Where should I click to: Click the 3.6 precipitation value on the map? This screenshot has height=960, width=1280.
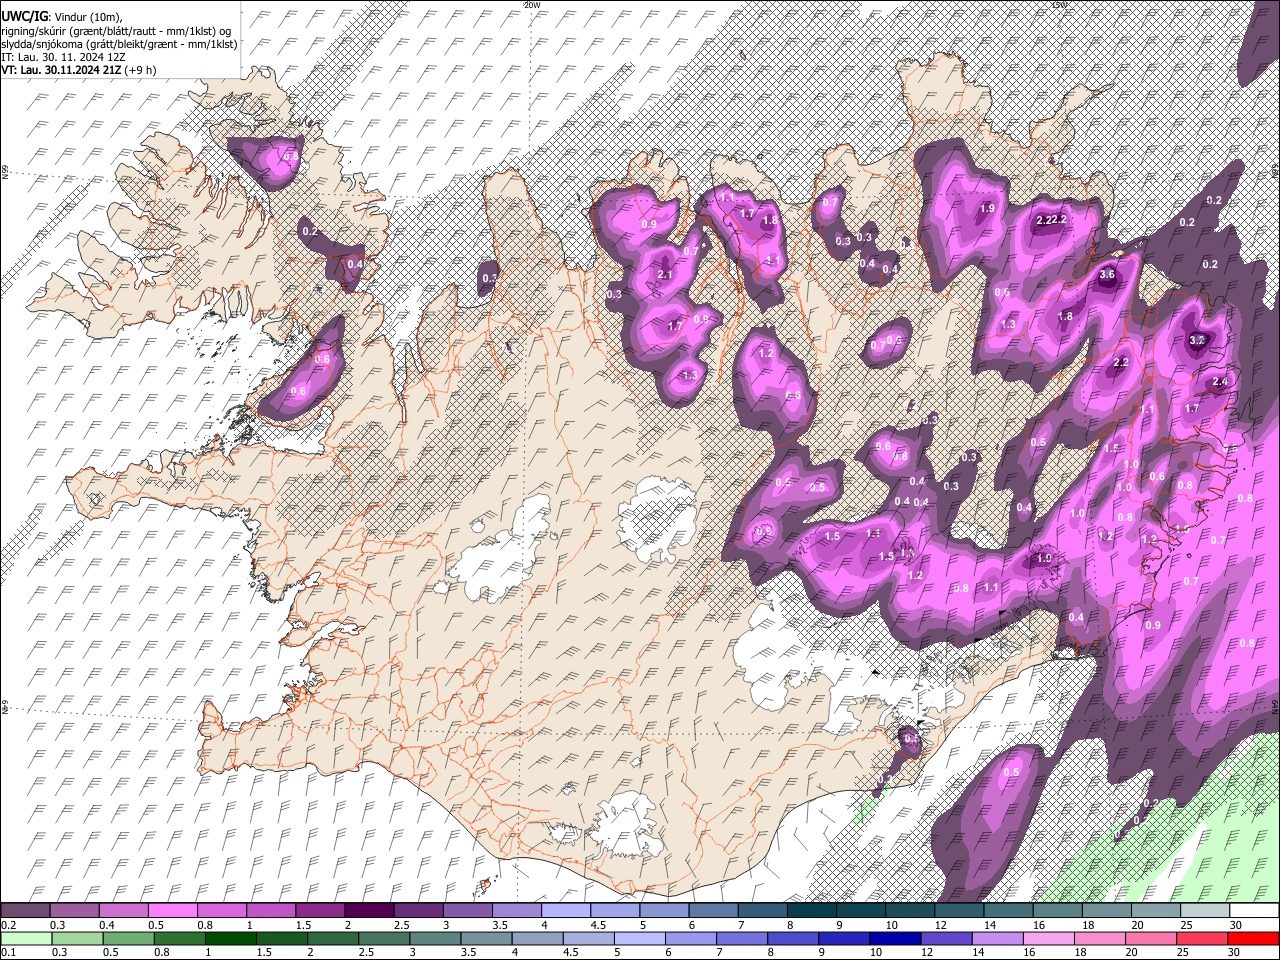(1107, 274)
